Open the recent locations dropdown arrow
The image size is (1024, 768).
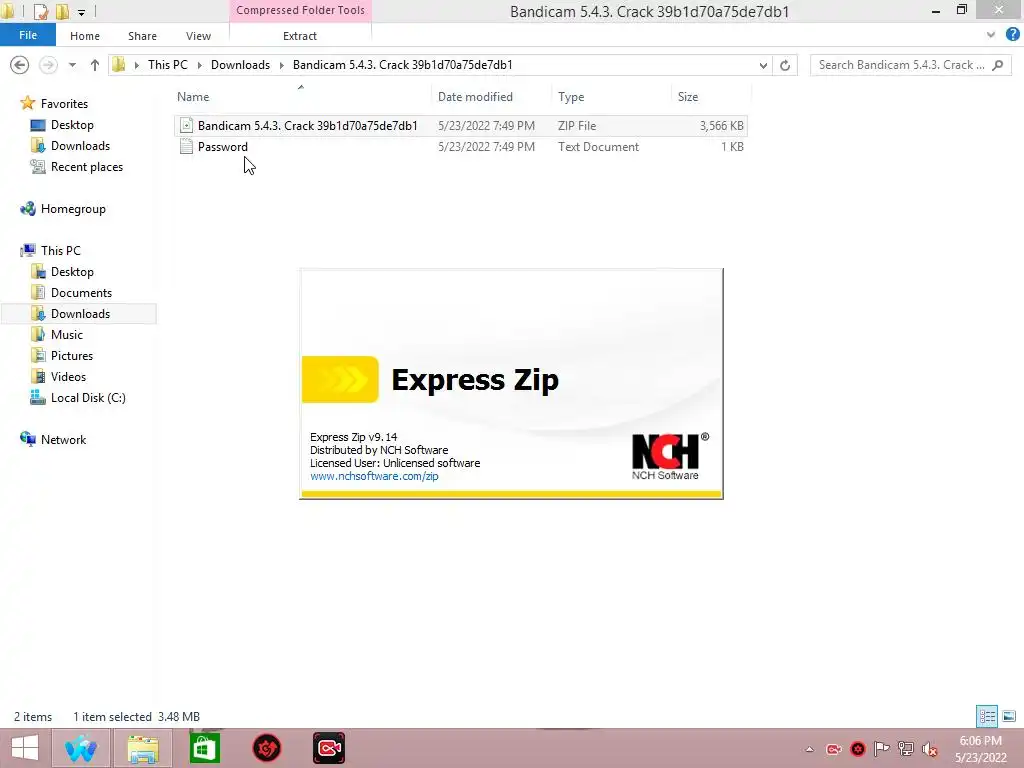[72, 65]
